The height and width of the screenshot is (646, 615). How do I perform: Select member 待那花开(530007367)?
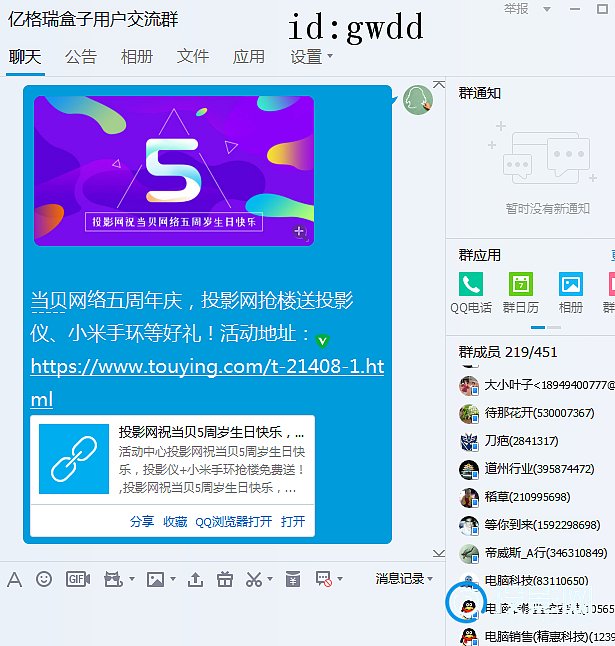(x=536, y=414)
